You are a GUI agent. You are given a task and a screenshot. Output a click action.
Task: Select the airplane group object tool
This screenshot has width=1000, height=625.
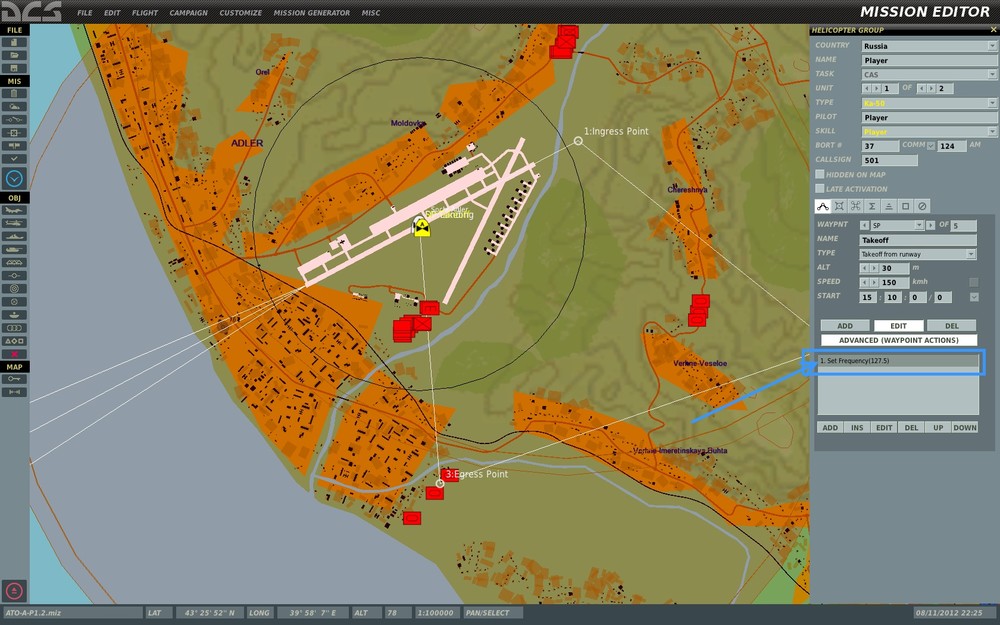[14, 210]
